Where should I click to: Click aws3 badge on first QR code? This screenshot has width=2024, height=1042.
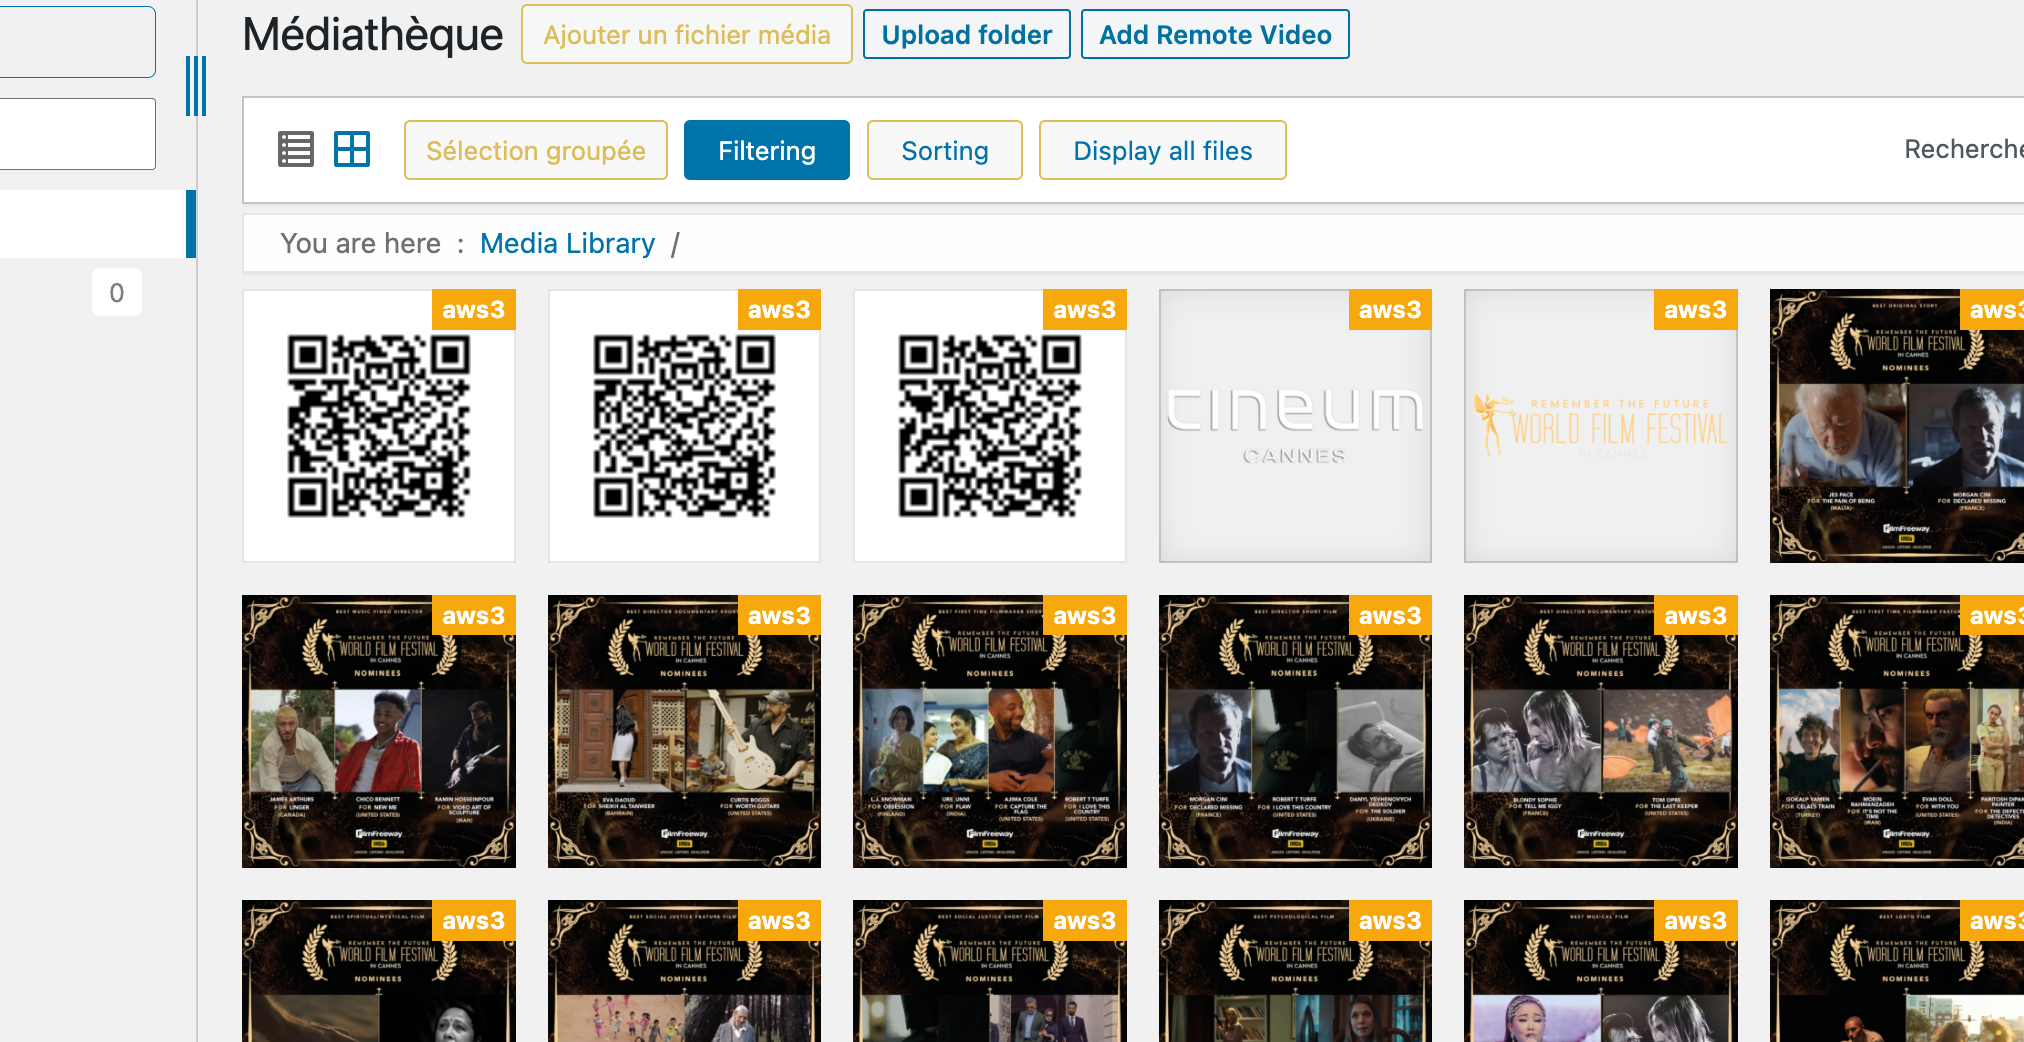tap(473, 310)
